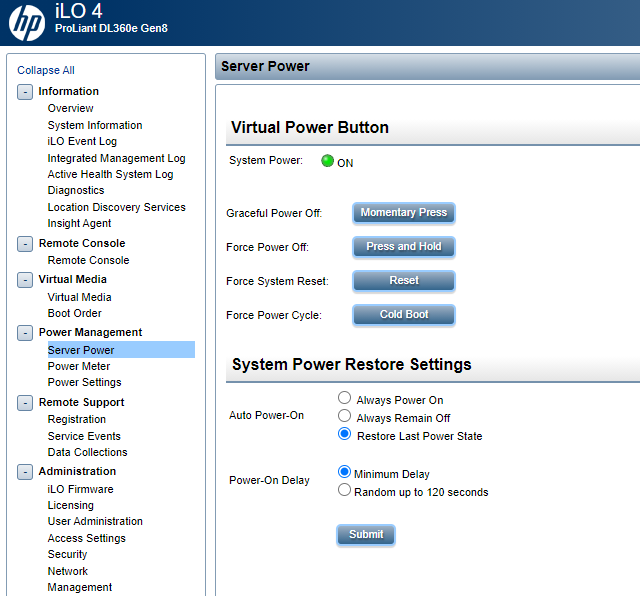Choose Restore Last Power State option
The height and width of the screenshot is (596, 640).
(x=344, y=434)
